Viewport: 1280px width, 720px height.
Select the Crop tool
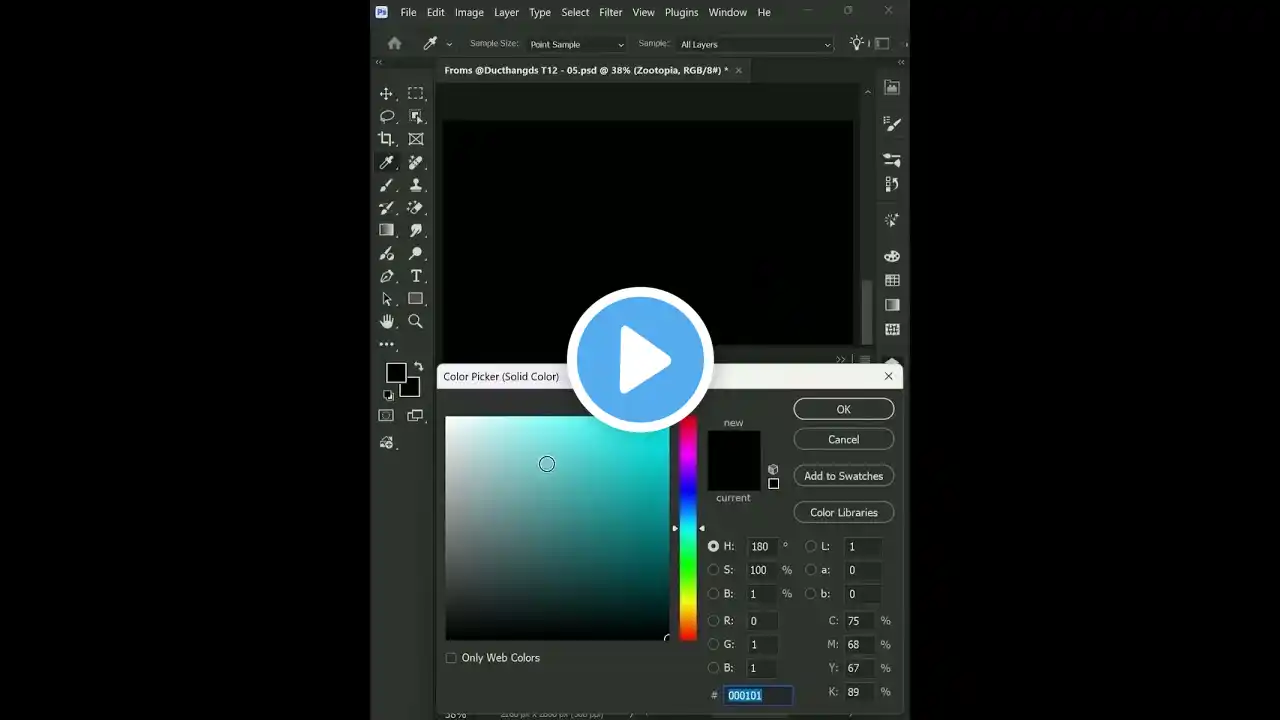tap(386, 139)
